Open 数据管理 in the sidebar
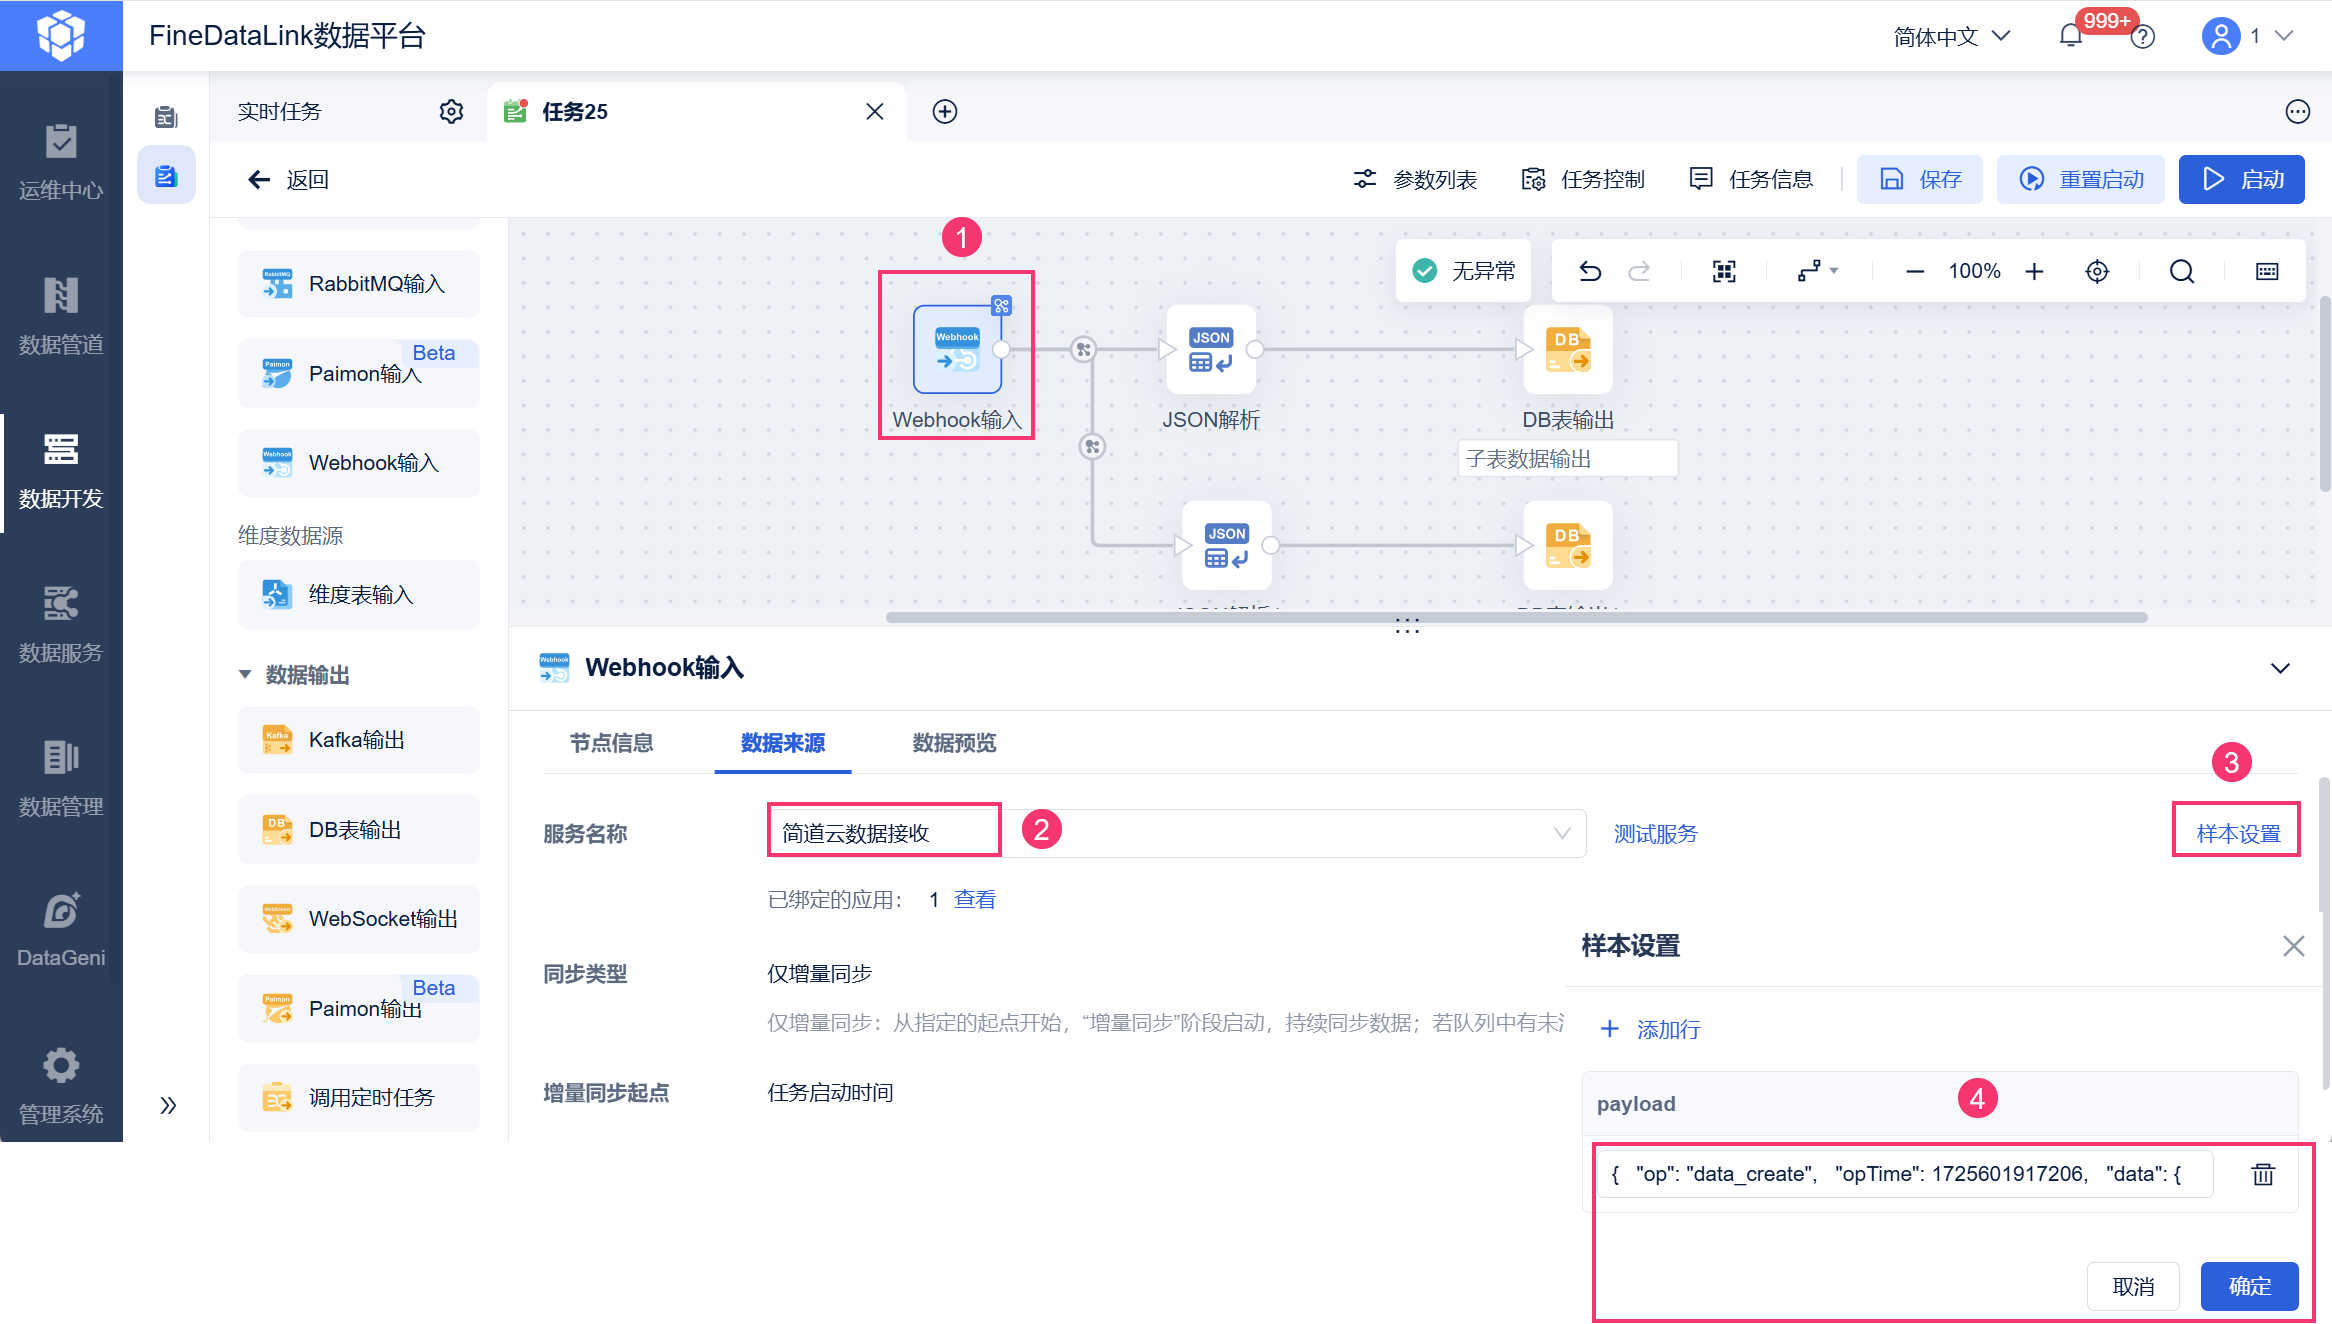Screen dimensions: 2332x1324 tap(61, 778)
